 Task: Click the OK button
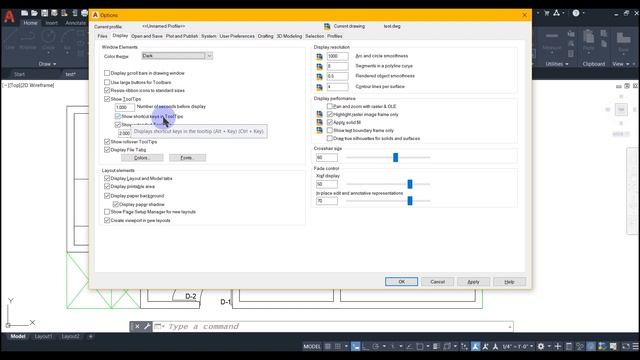[402, 282]
